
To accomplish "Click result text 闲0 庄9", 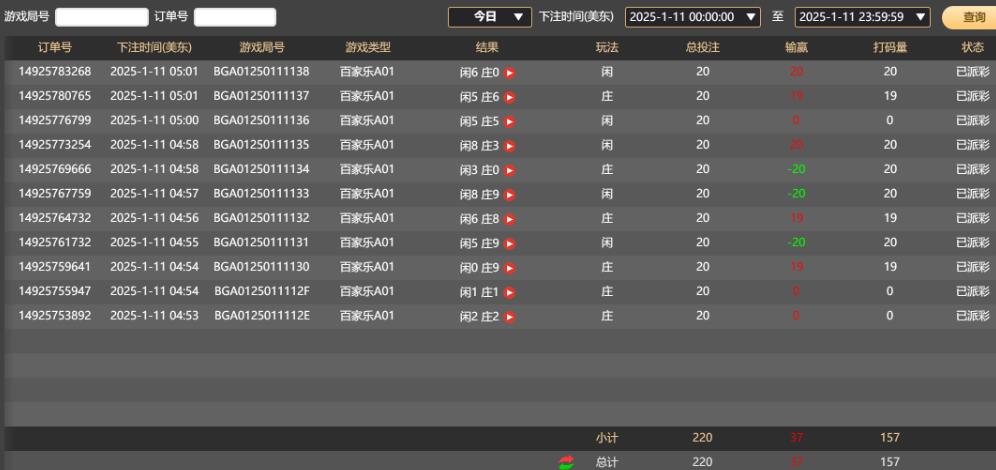I will [480, 268].
